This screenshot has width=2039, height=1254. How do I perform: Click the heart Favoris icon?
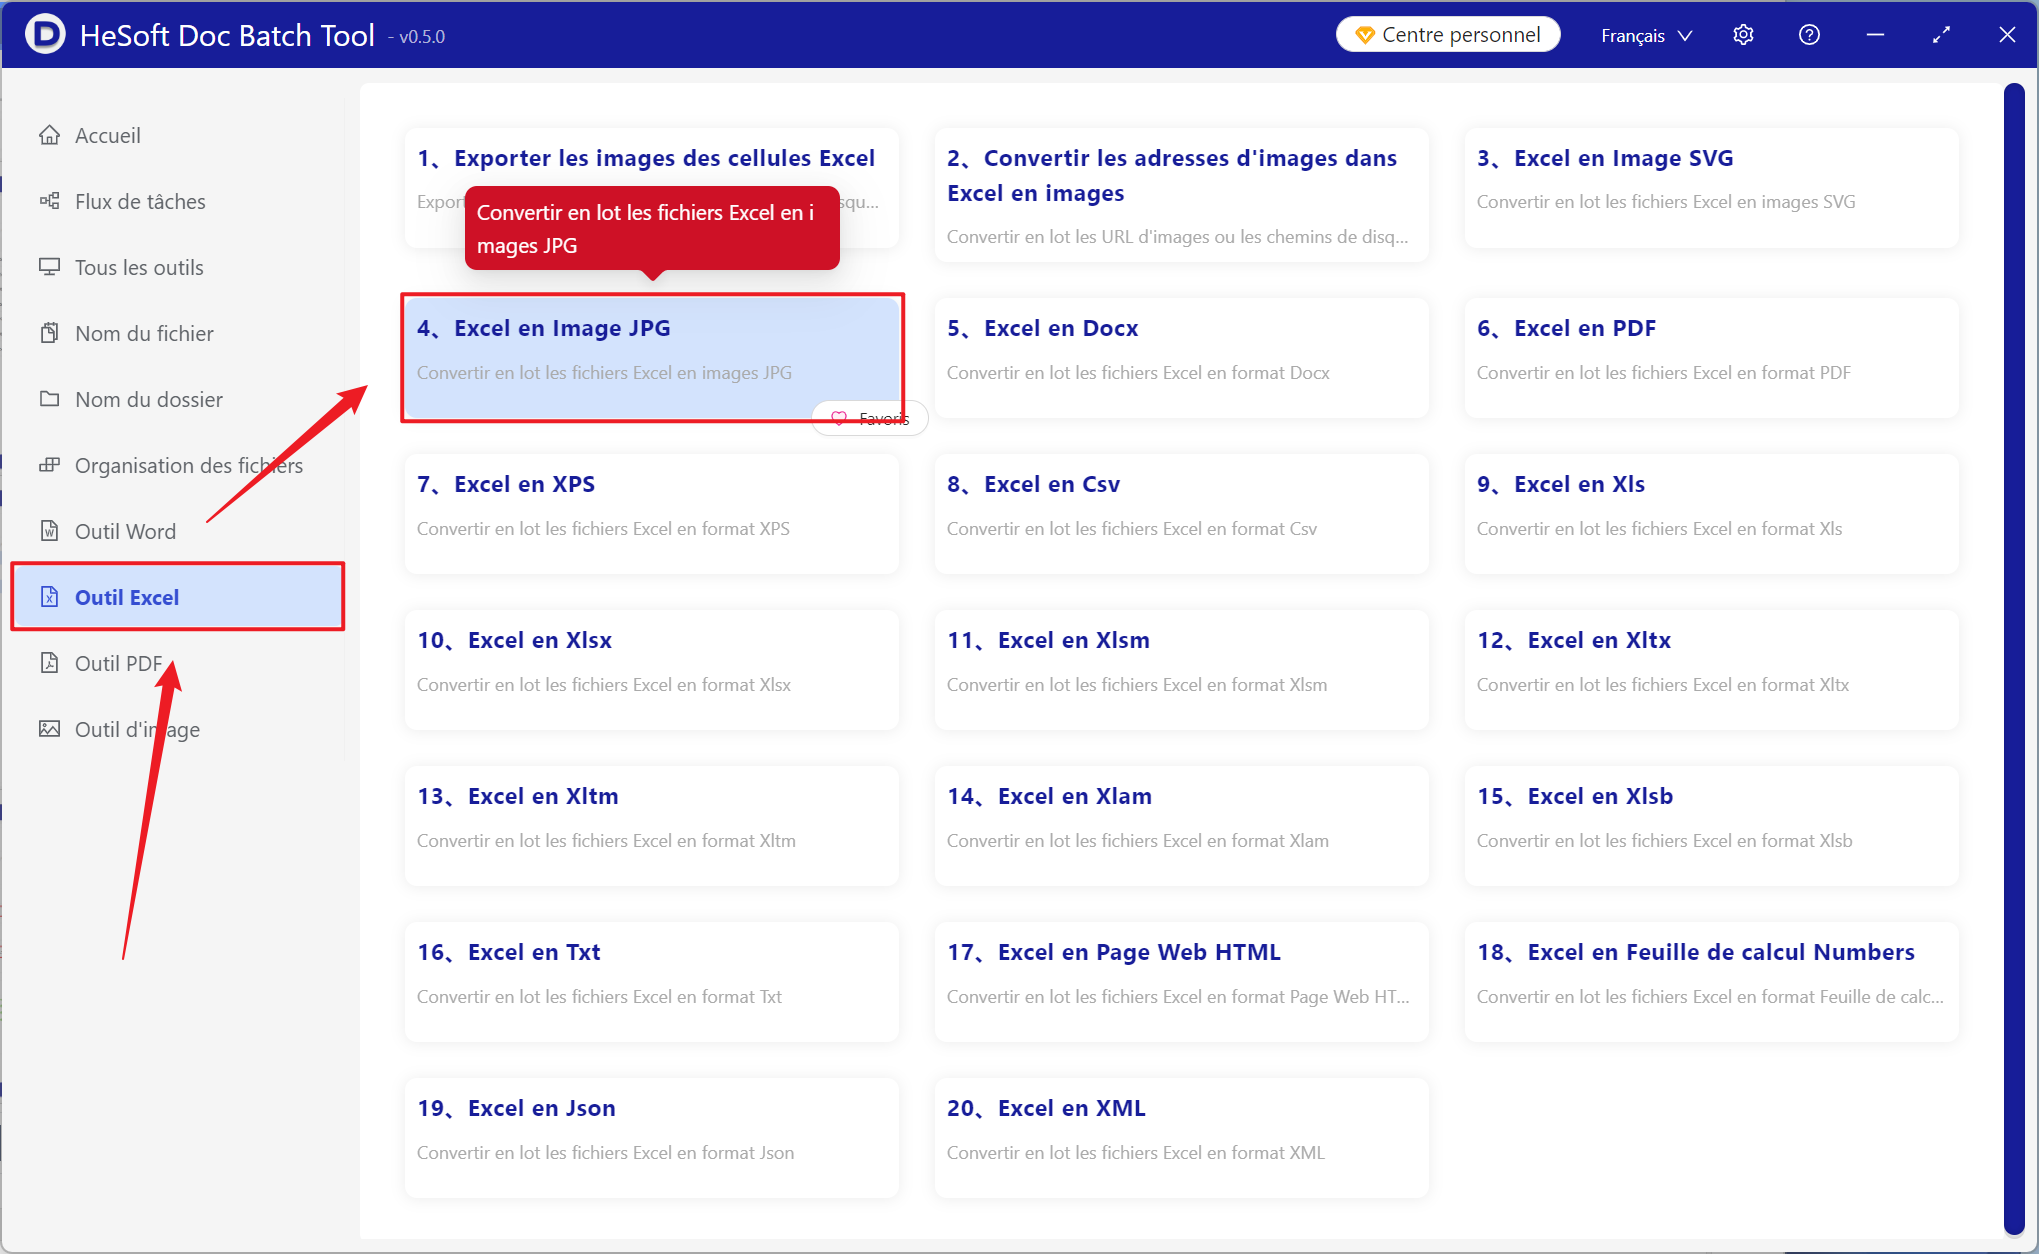click(839, 418)
